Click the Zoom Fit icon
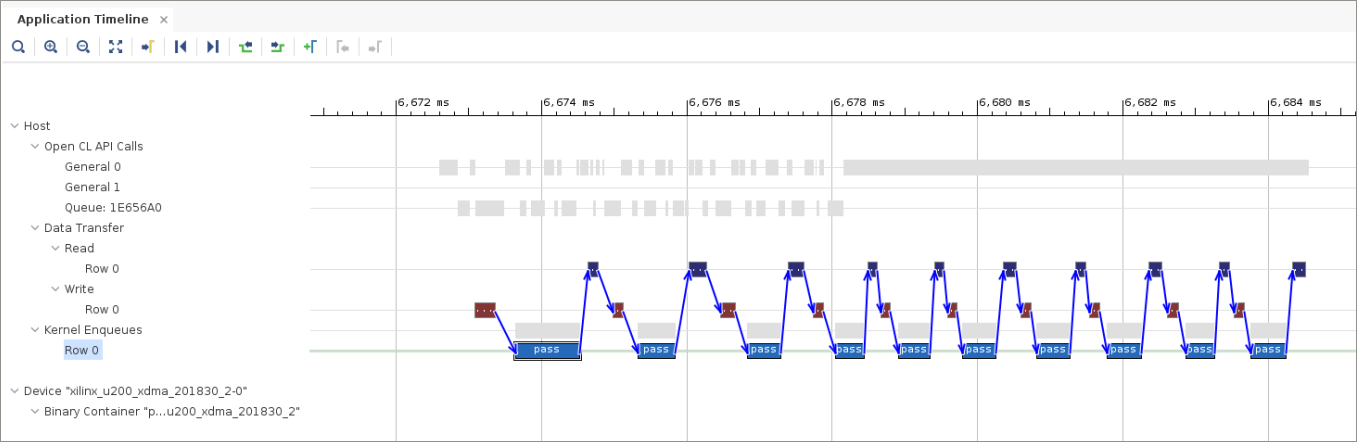 (x=115, y=47)
